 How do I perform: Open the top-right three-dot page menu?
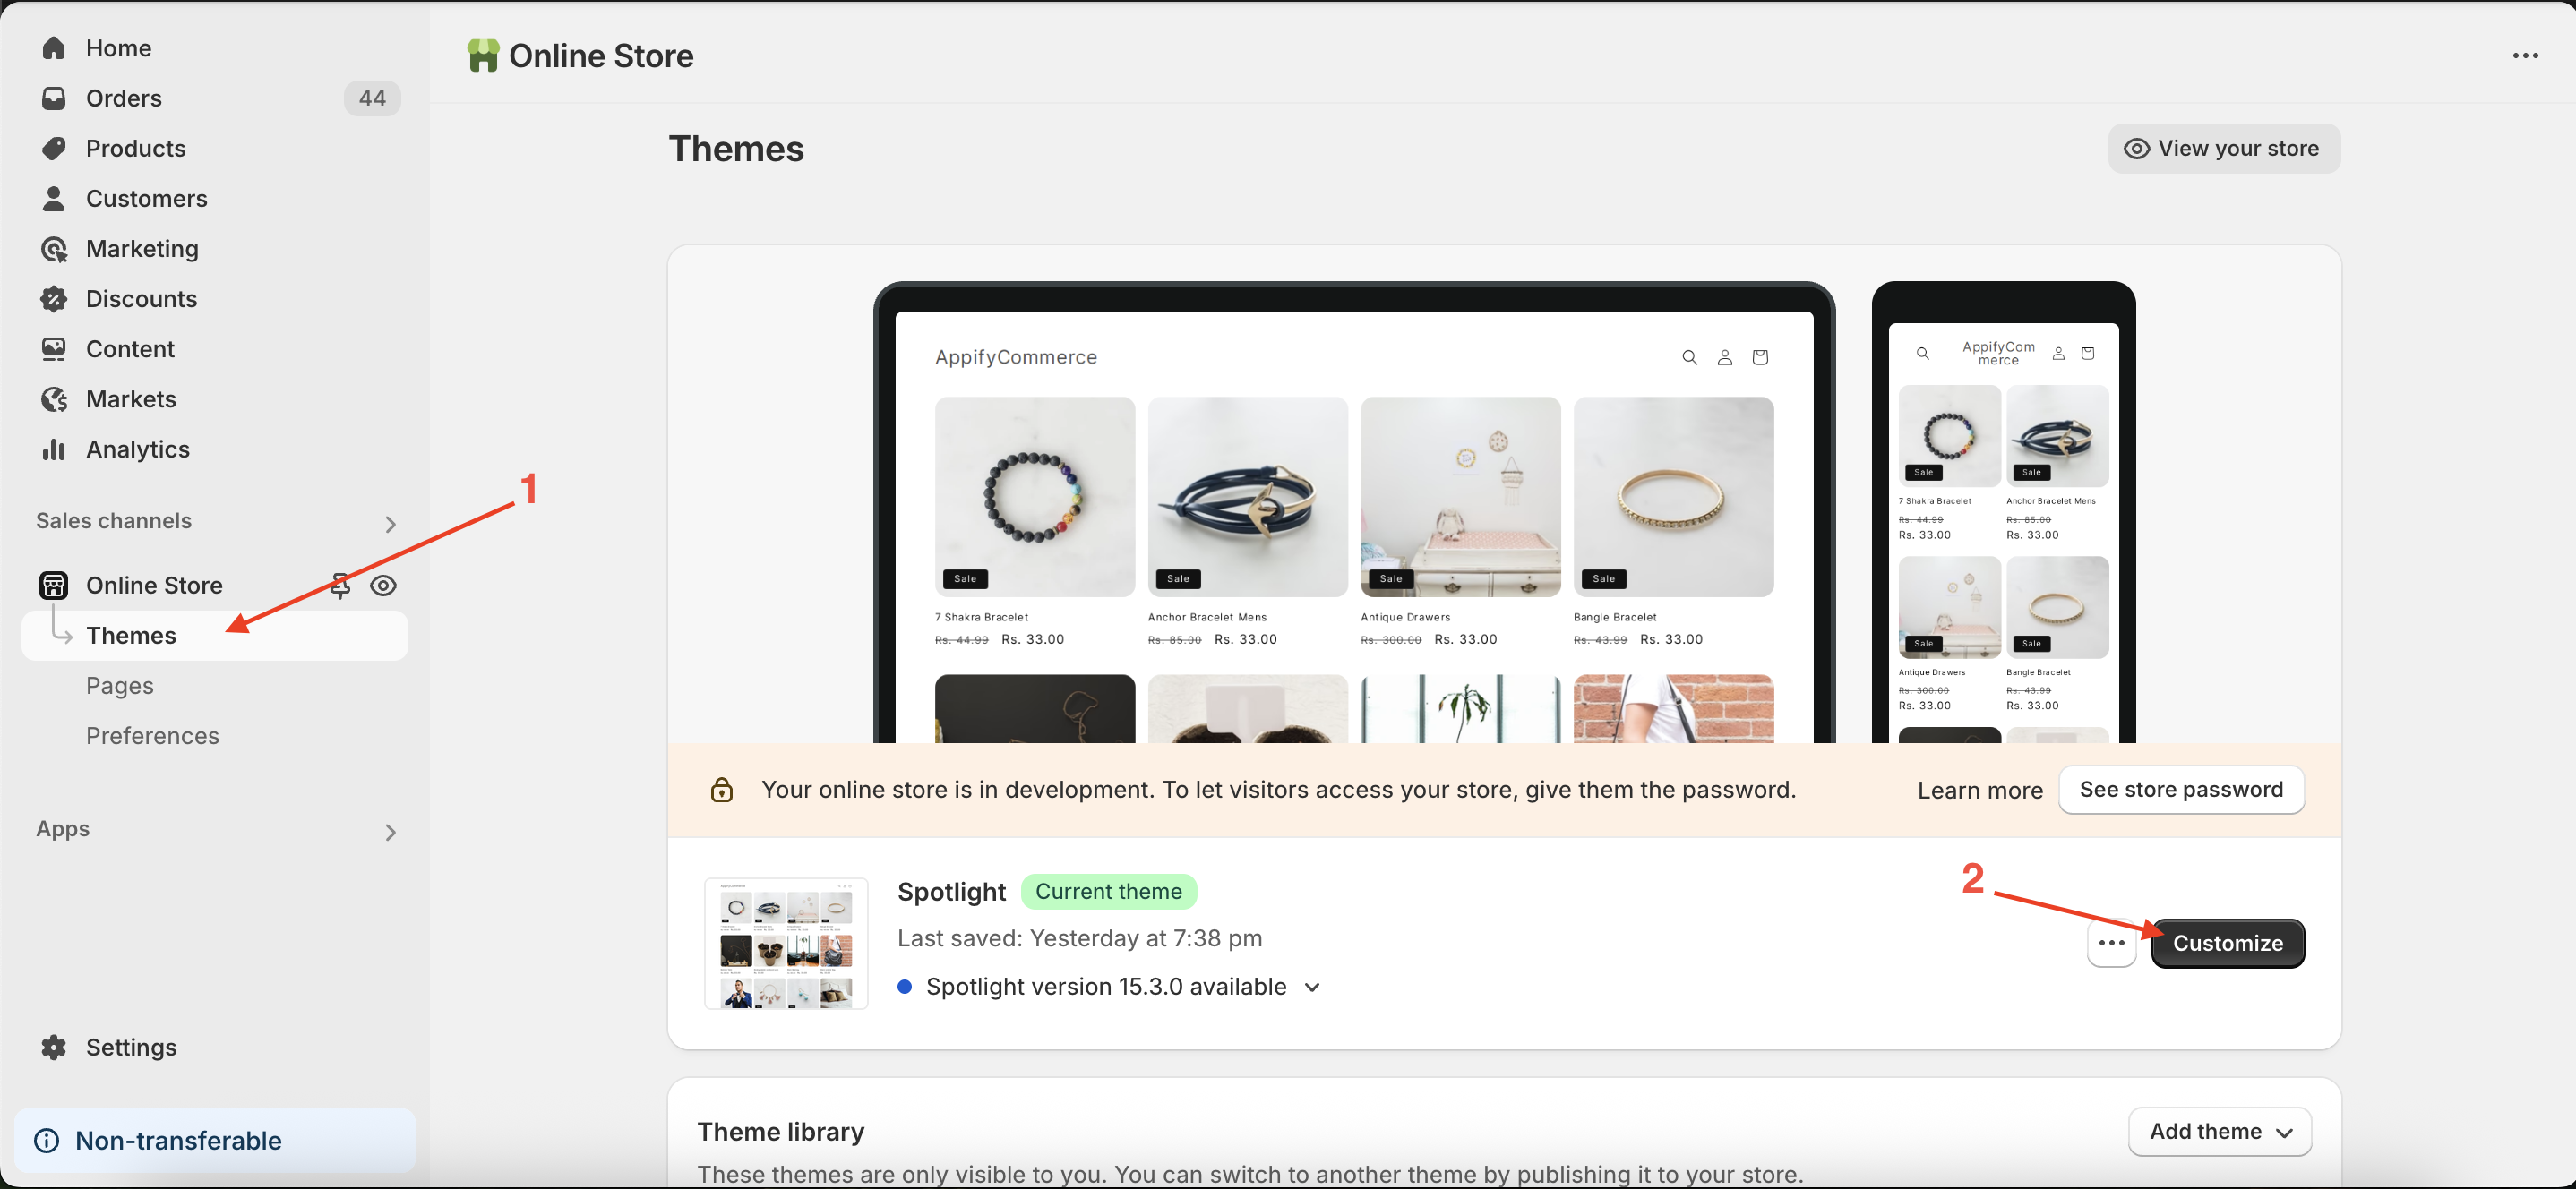(2525, 56)
